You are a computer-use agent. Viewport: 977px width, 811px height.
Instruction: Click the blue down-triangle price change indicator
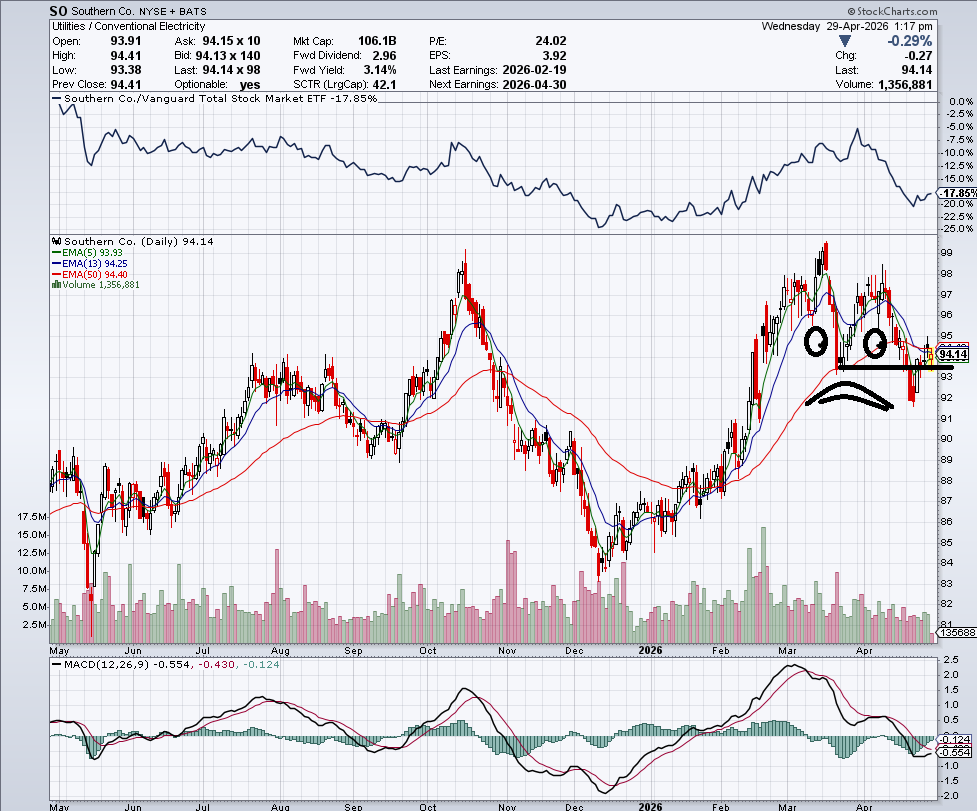844,41
